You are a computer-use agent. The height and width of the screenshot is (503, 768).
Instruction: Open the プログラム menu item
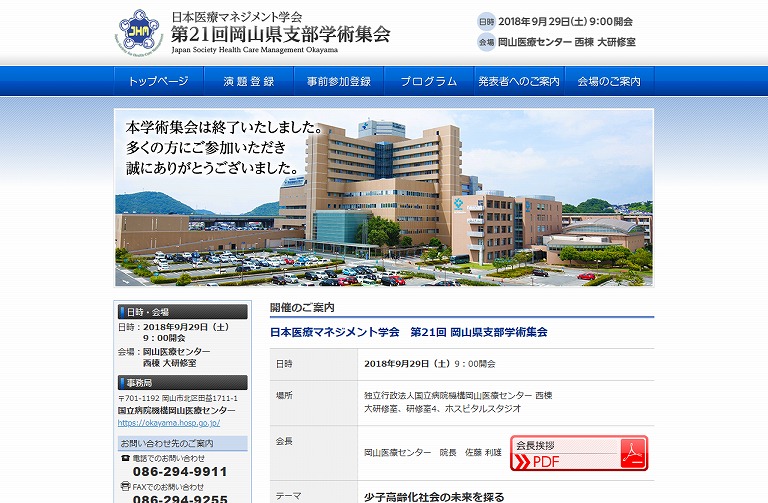pos(429,81)
